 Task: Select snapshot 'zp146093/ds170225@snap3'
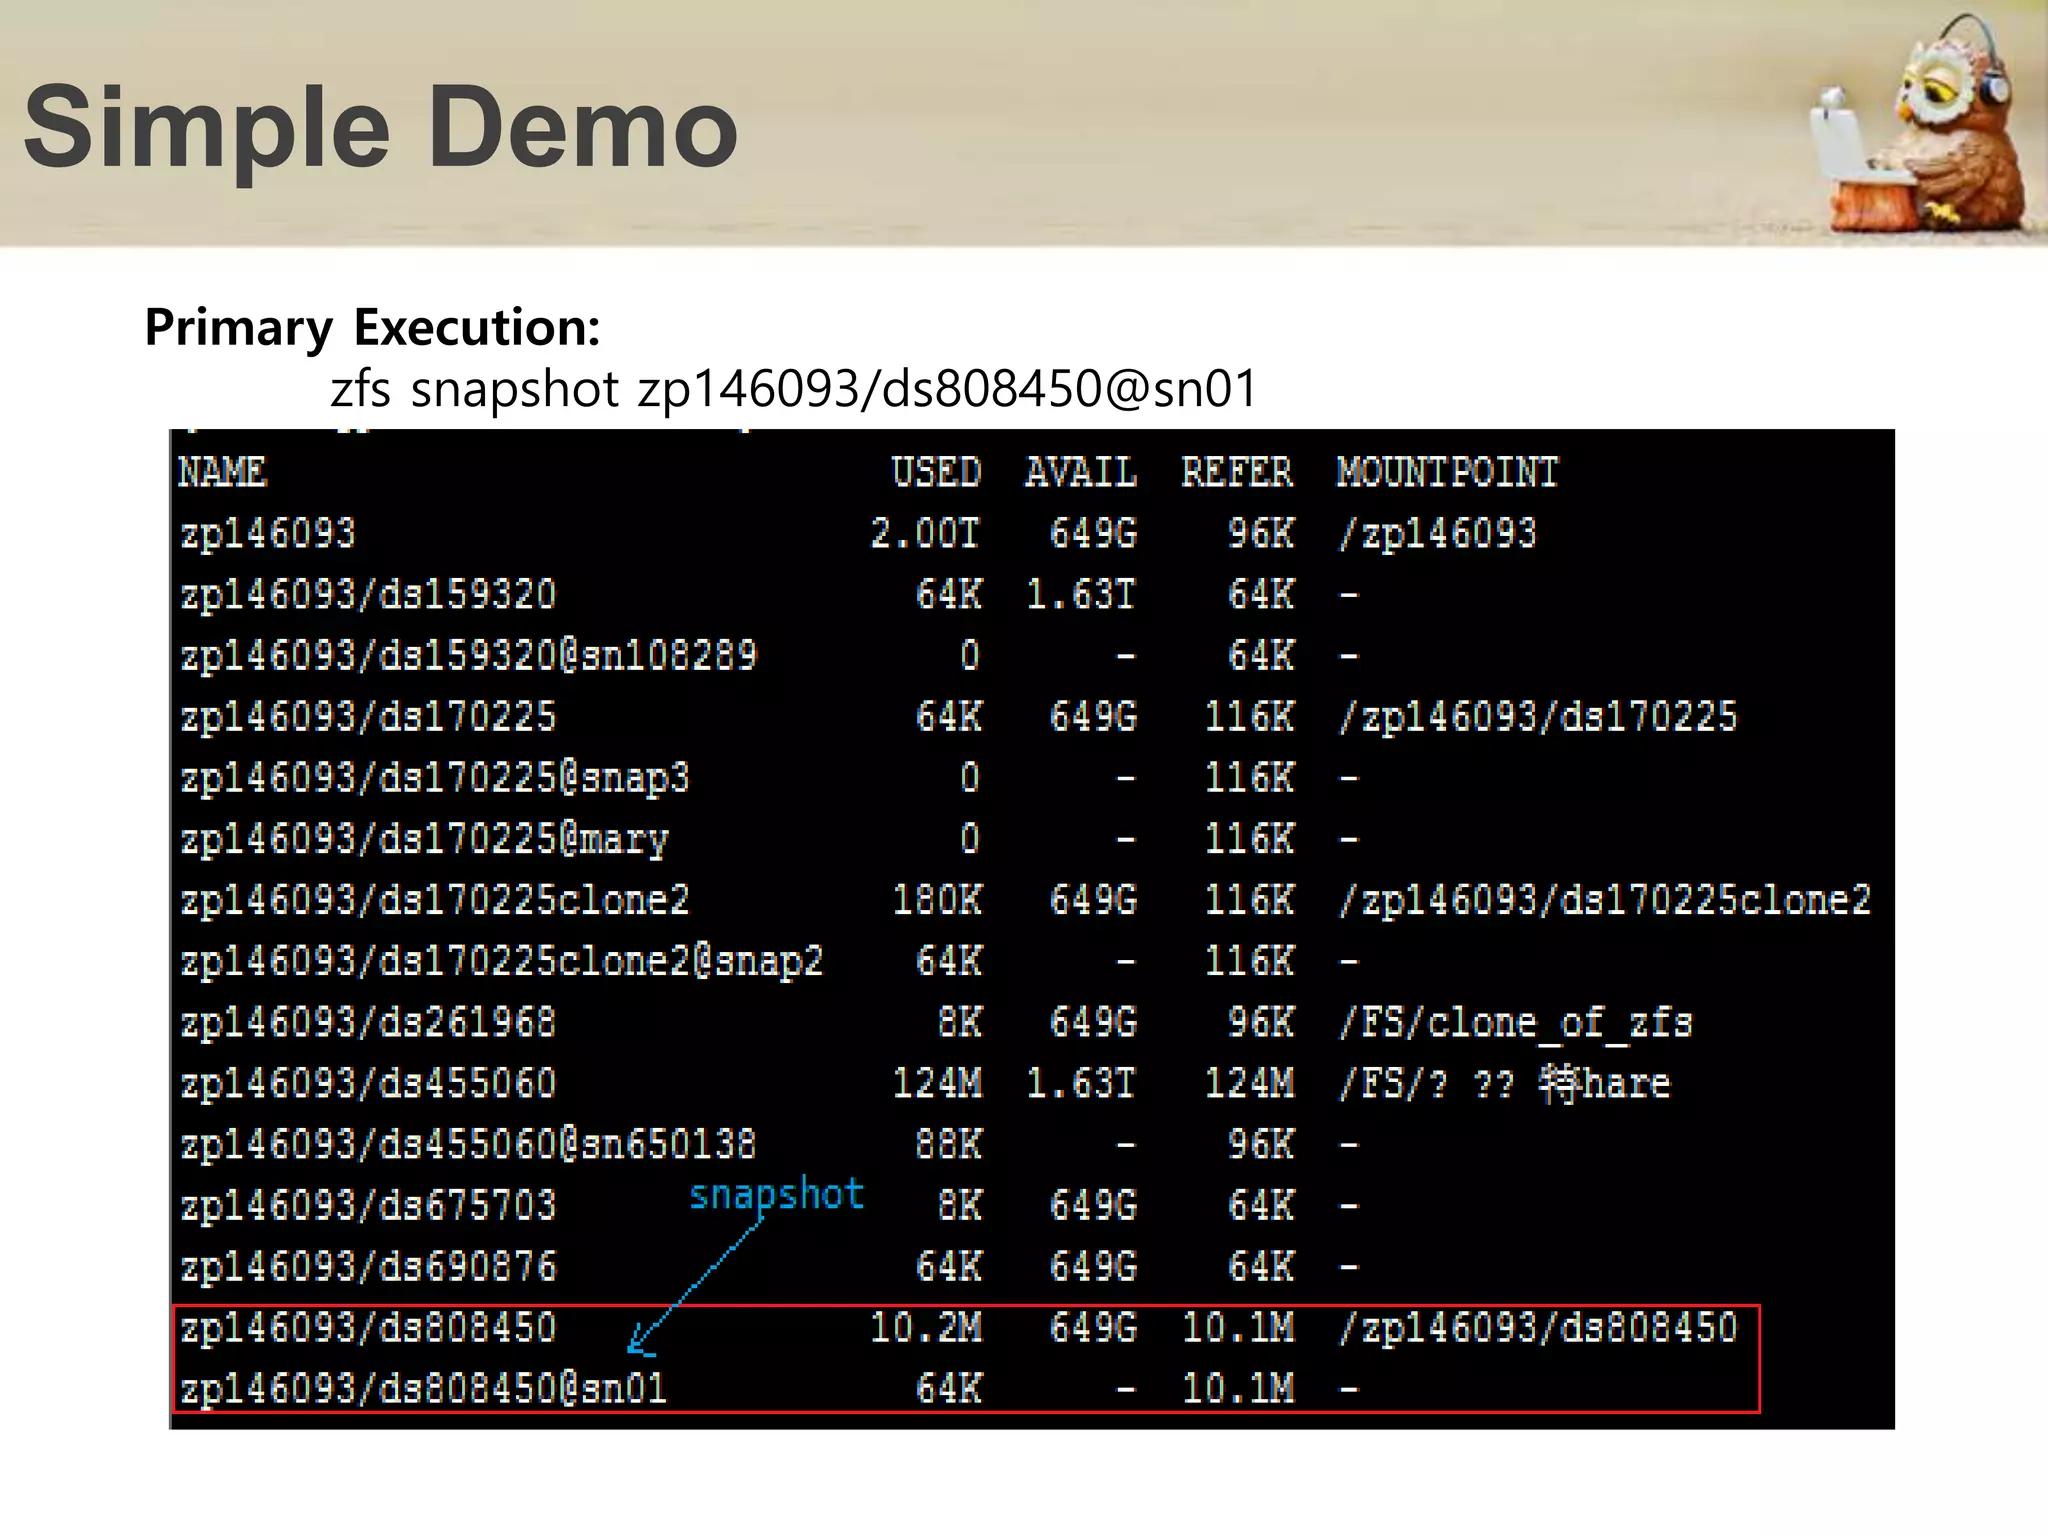[x=435, y=778]
